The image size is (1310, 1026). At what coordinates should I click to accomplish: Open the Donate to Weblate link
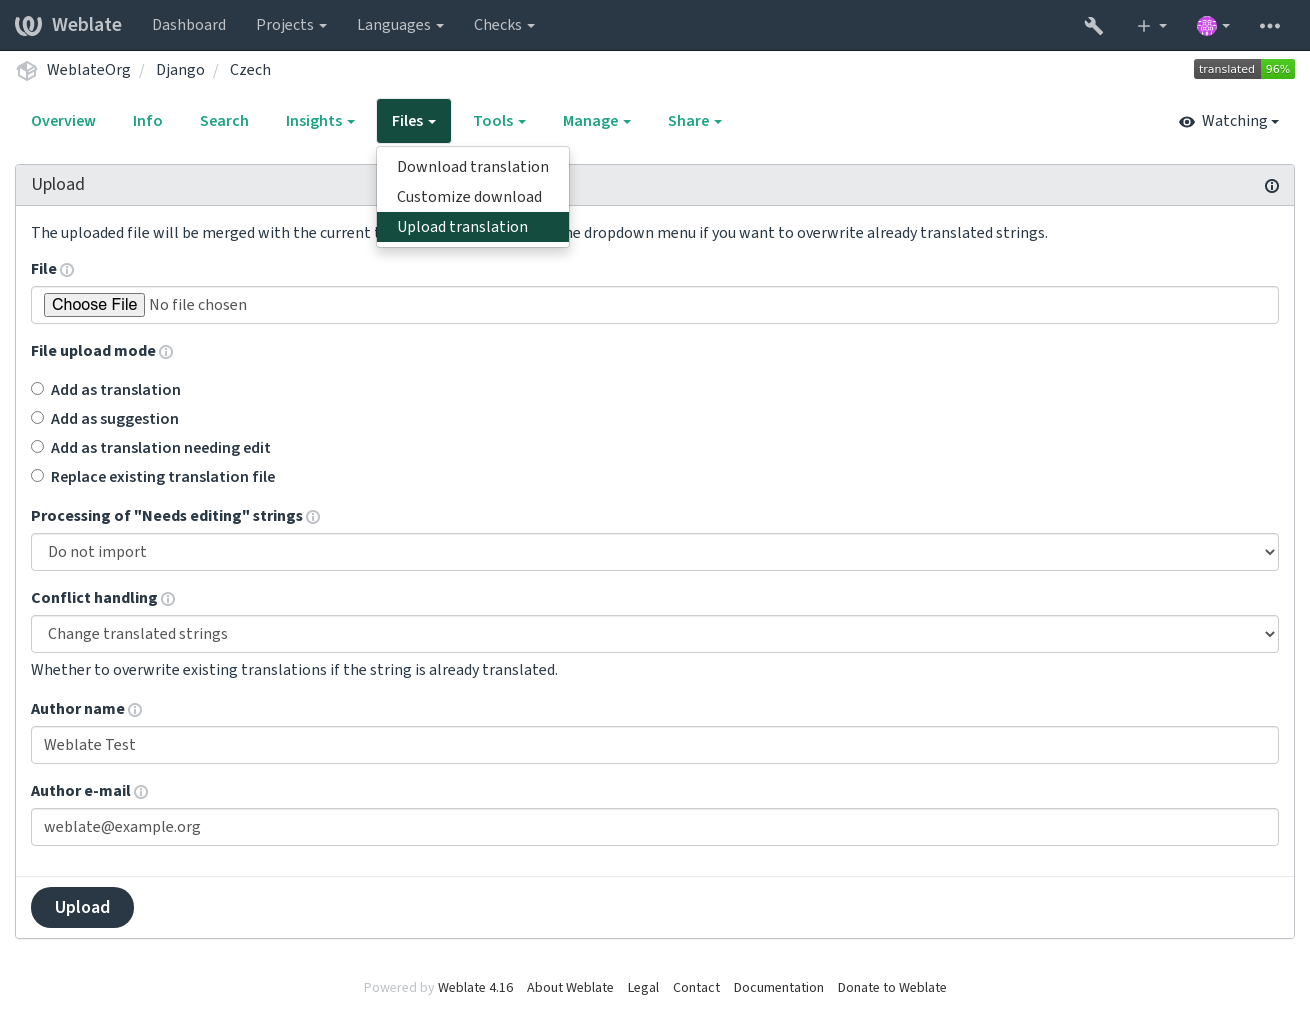(x=892, y=988)
